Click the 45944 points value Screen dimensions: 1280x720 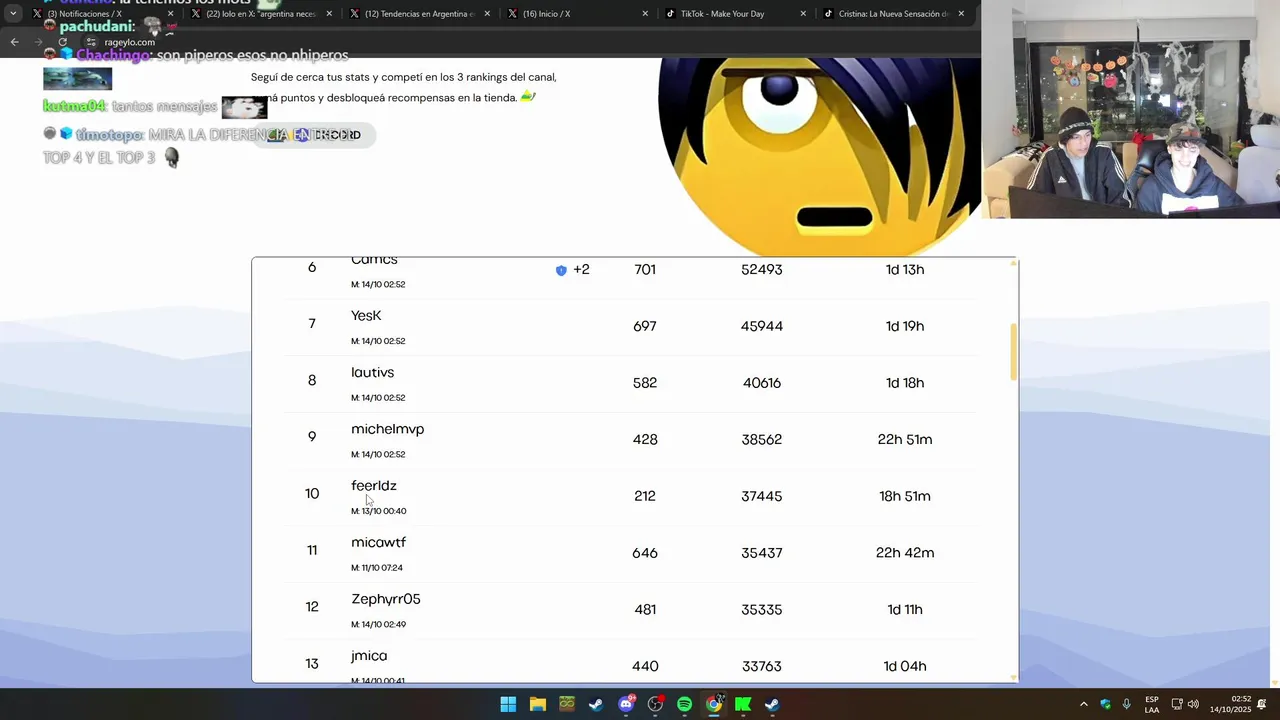point(762,326)
